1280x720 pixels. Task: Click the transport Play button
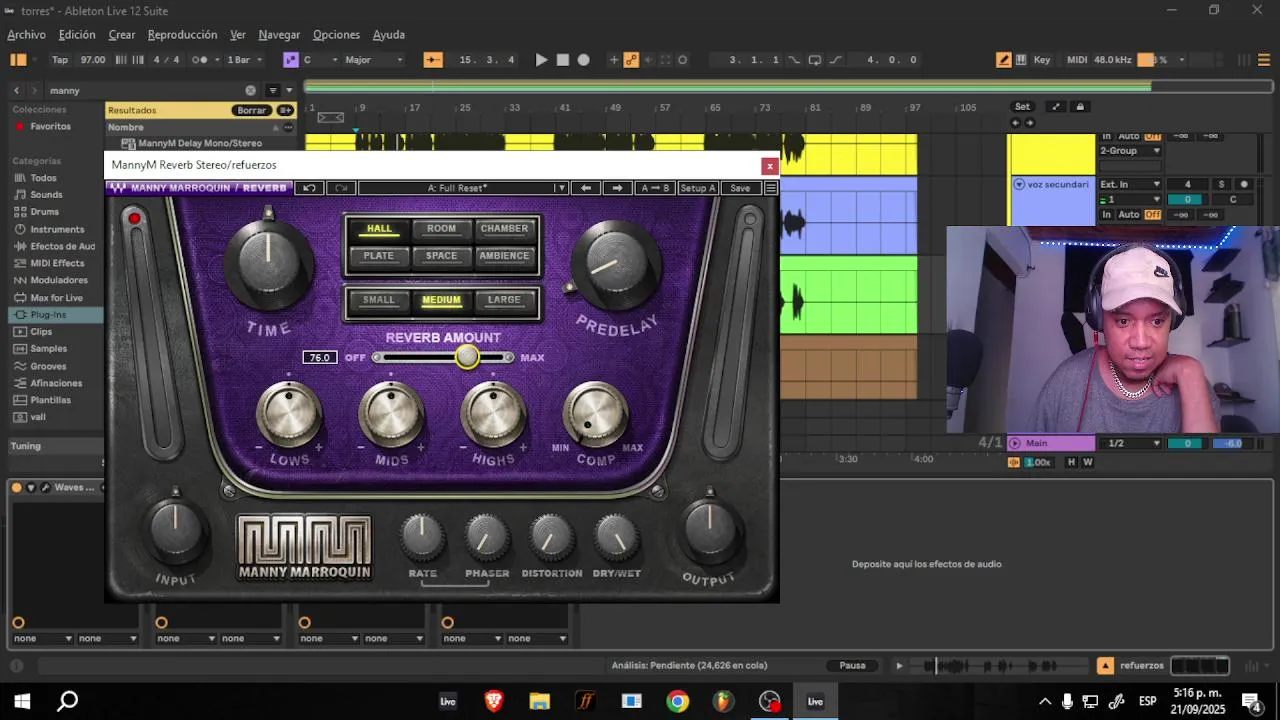click(541, 60)
